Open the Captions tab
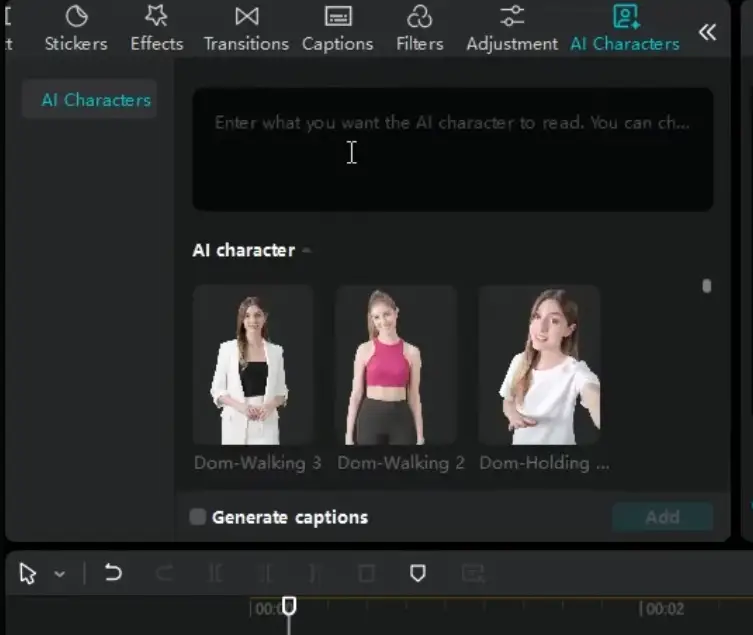The width and height of the screenshot is (753, 635). point(338,29)
